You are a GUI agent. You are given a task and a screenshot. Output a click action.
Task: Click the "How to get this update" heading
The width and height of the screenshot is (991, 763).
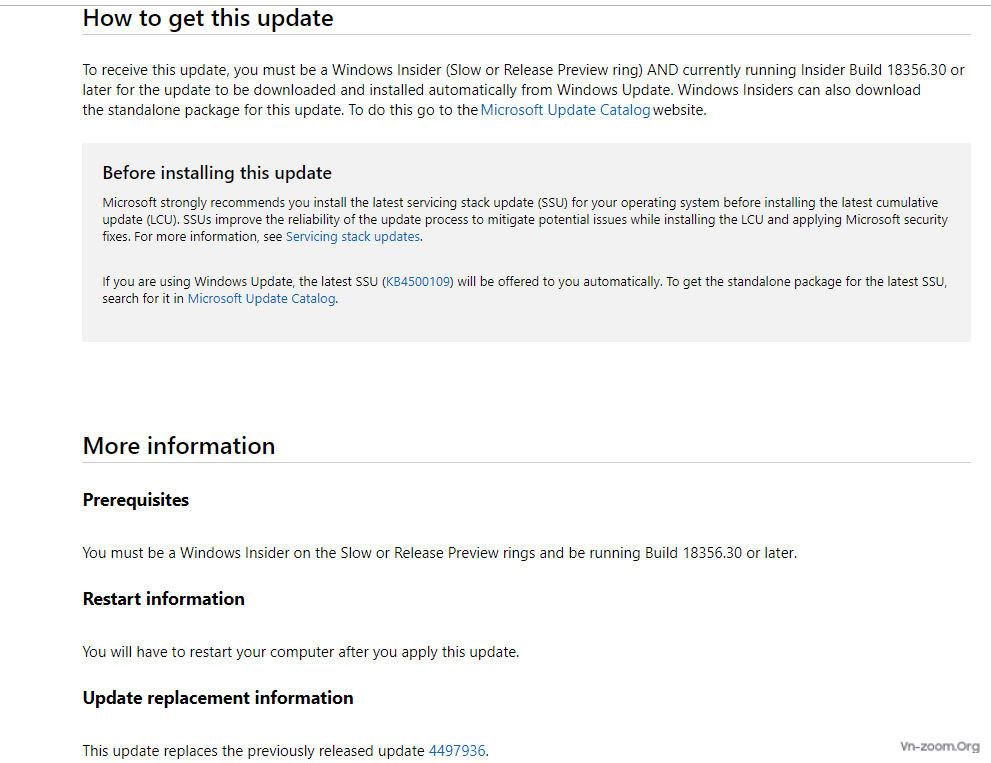tap(208, 18)
